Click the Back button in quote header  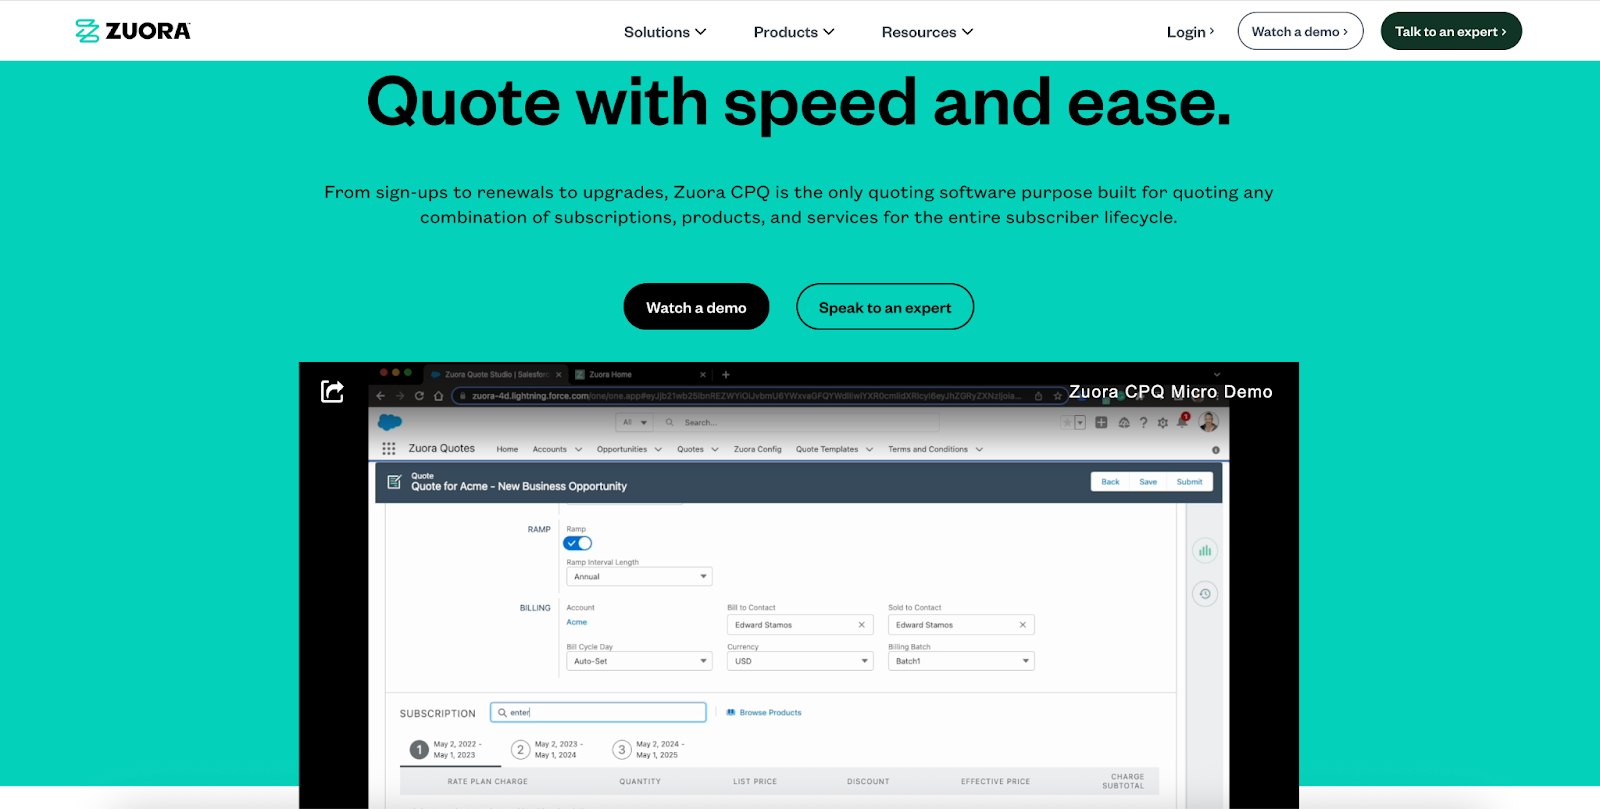click(x=1110, y=482)
